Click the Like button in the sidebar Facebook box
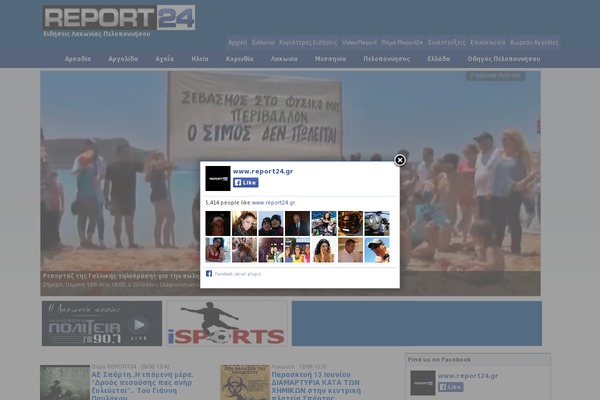 [451, 387]
